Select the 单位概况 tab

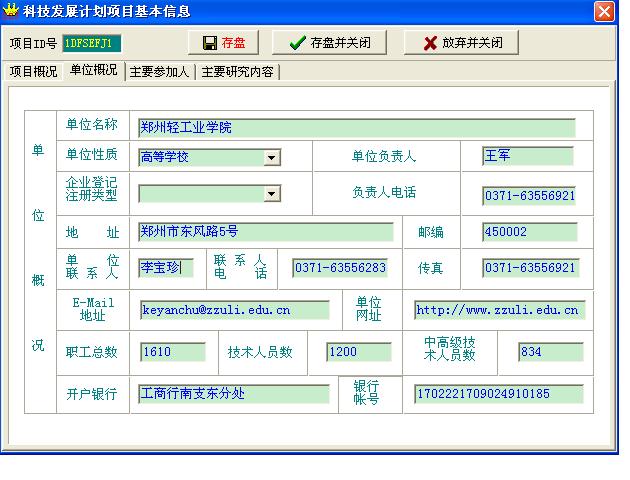click(93, 71)
